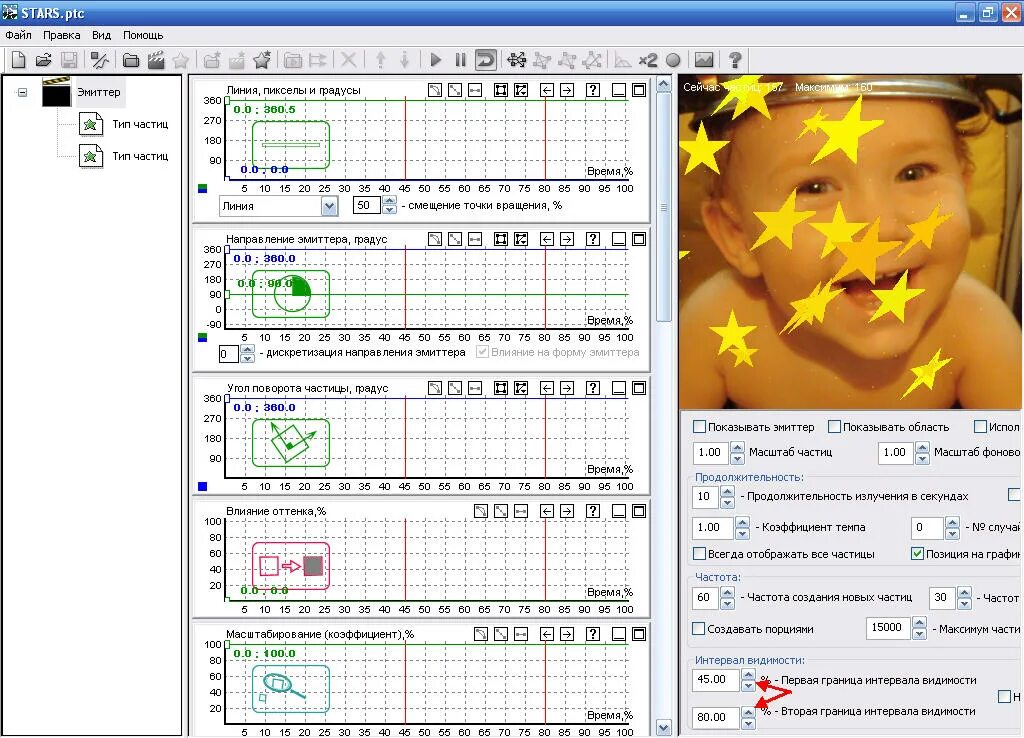Move the item down with the toolbar arrow

click(404, 60)
